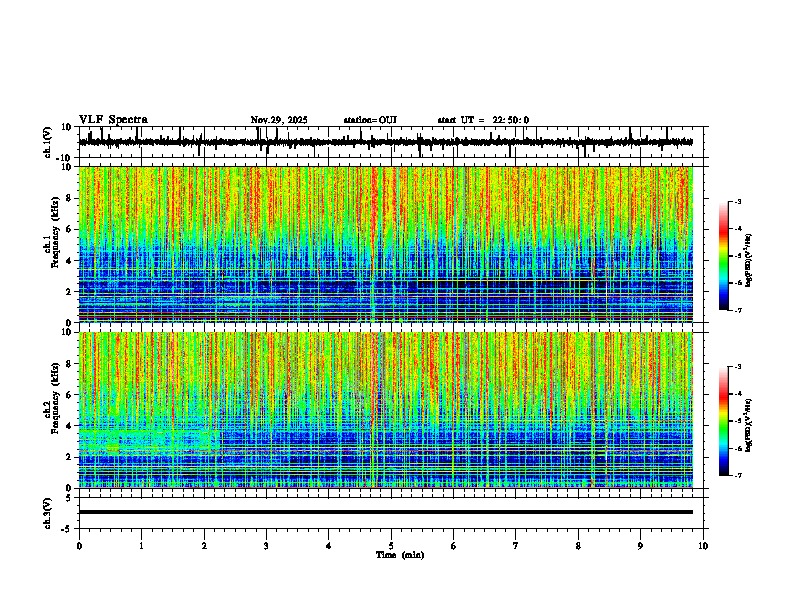792x612 pixels.
Task: Click time axis tick label 1
Action: click(x=141, y=546)
